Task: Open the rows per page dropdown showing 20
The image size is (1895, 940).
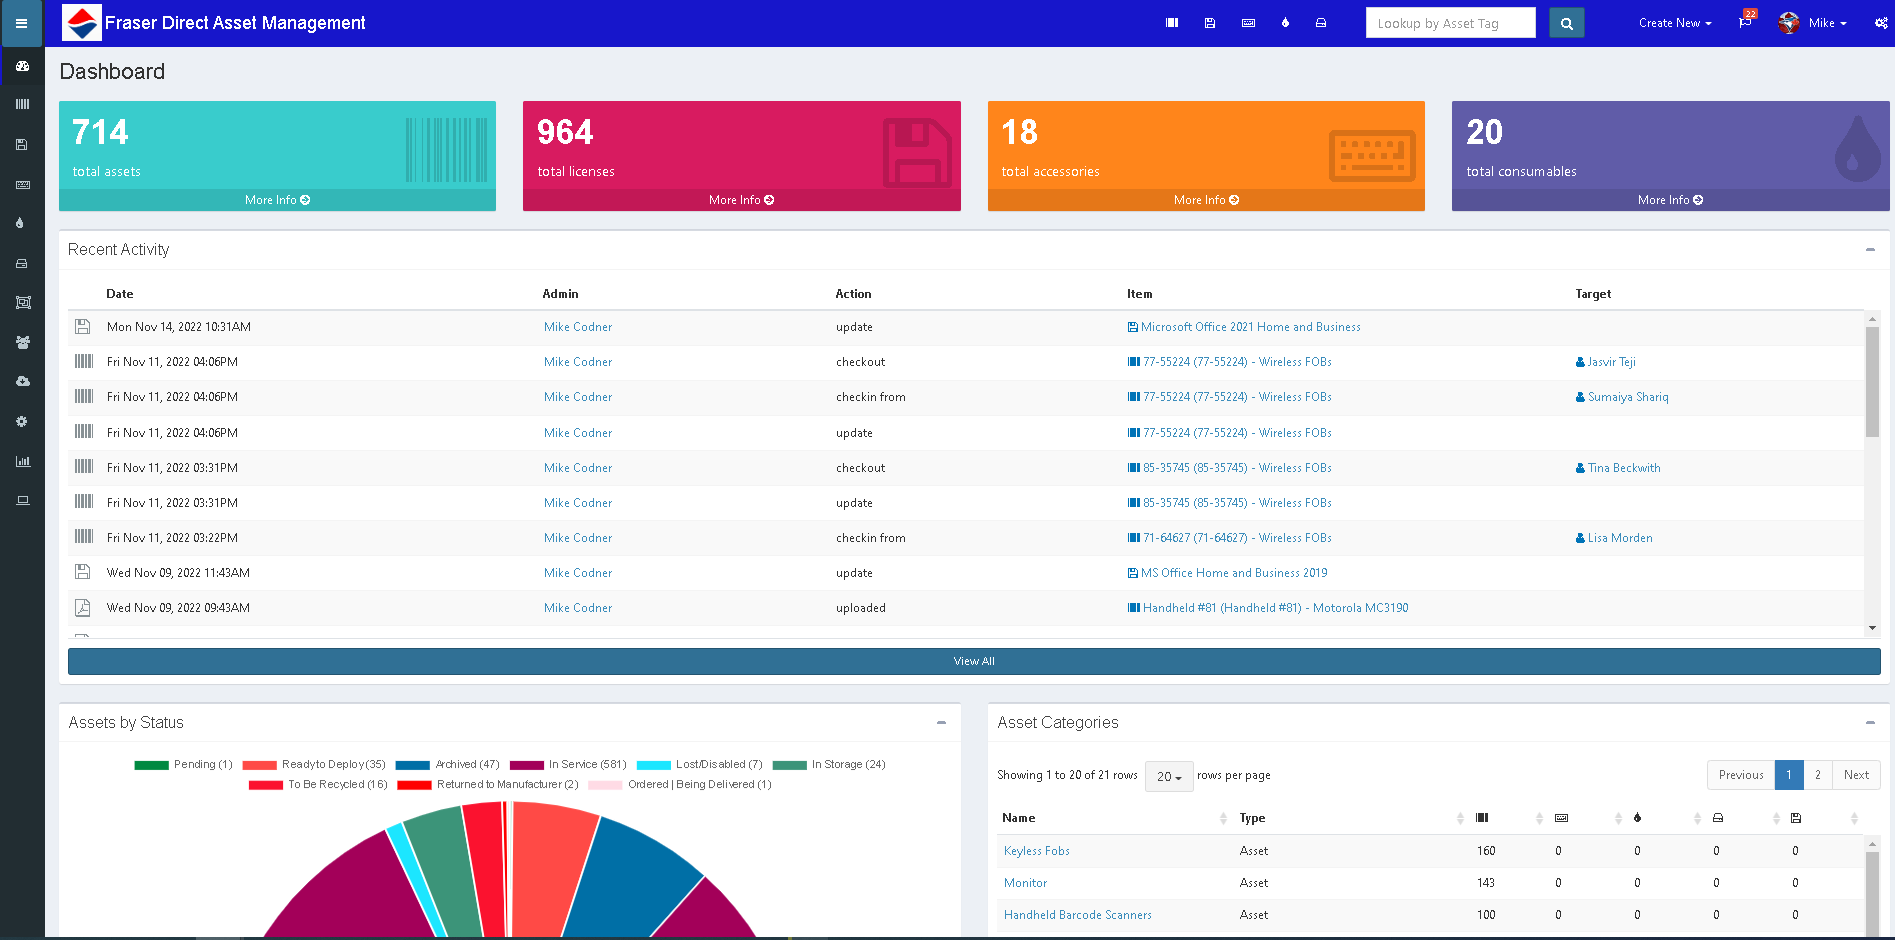Action: [1168, 777]
